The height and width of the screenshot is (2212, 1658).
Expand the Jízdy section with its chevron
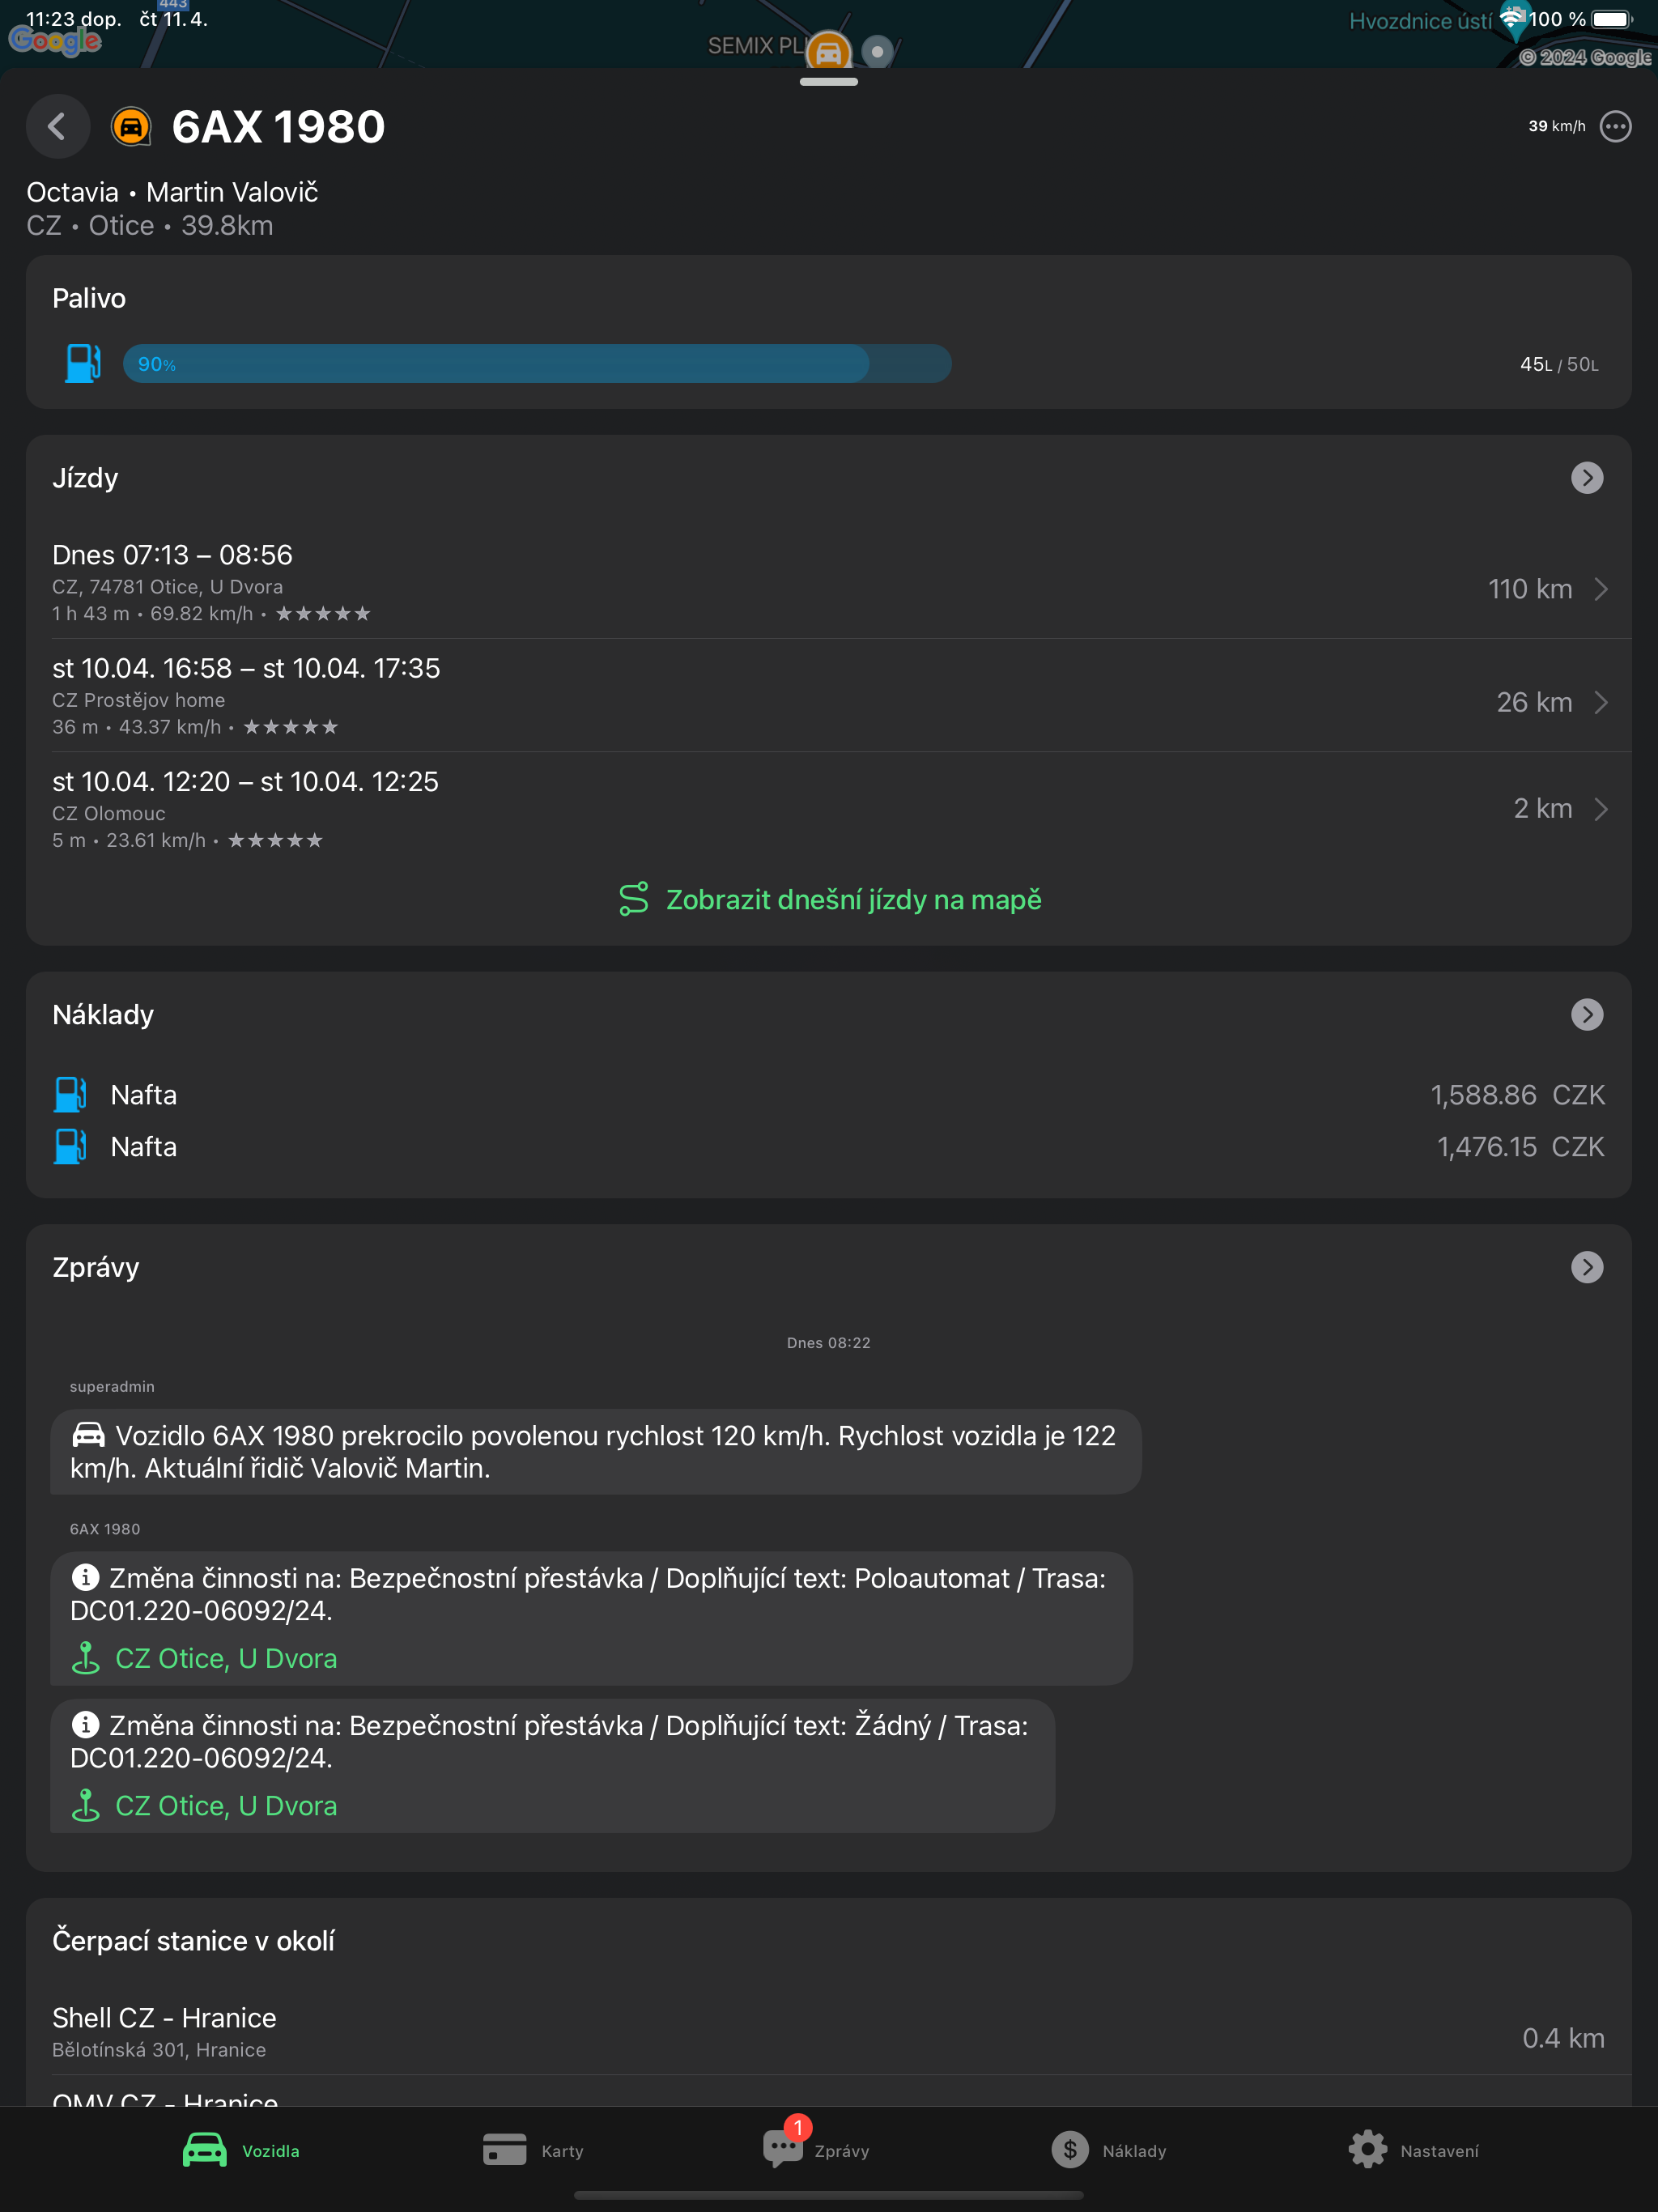[x=1588, y=477]
